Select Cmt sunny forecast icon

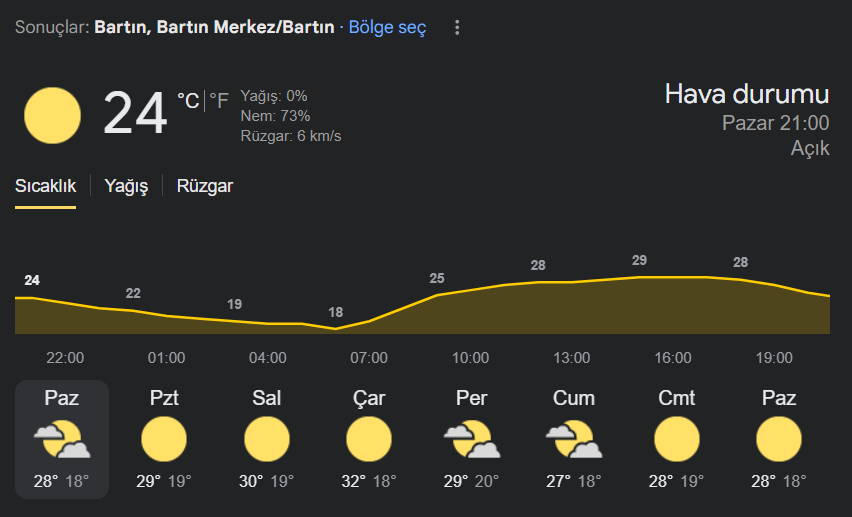pos(676,439)
